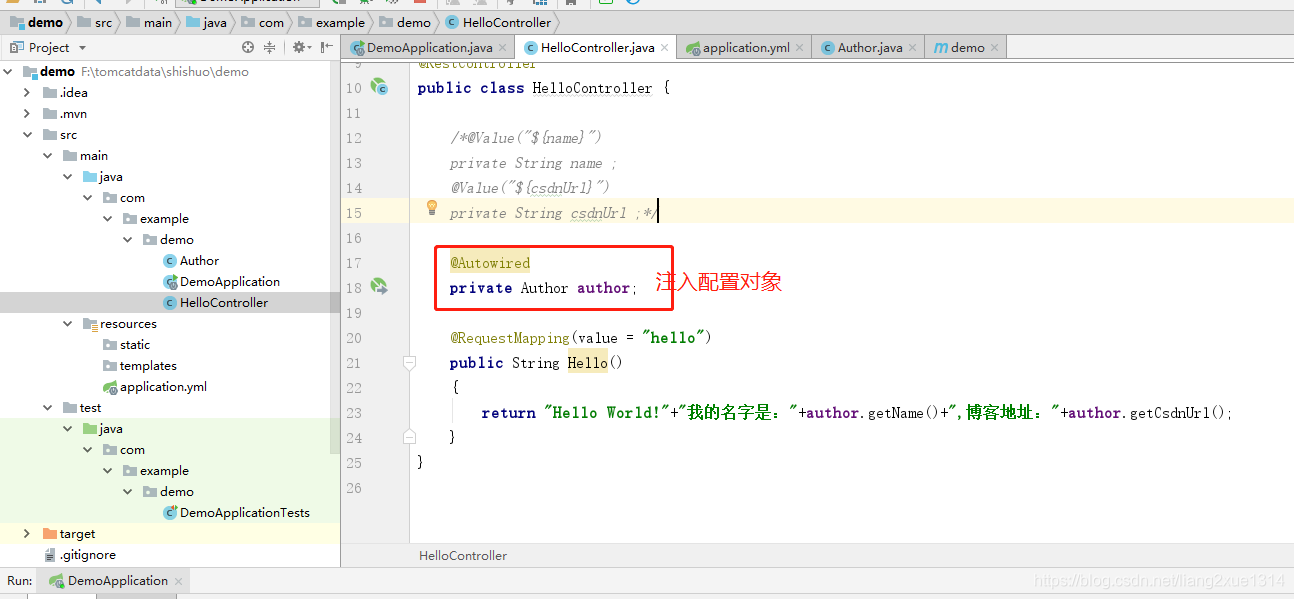The image size is (1294, 599).
Task: Expand the target folder
Action: click(28, 534)
